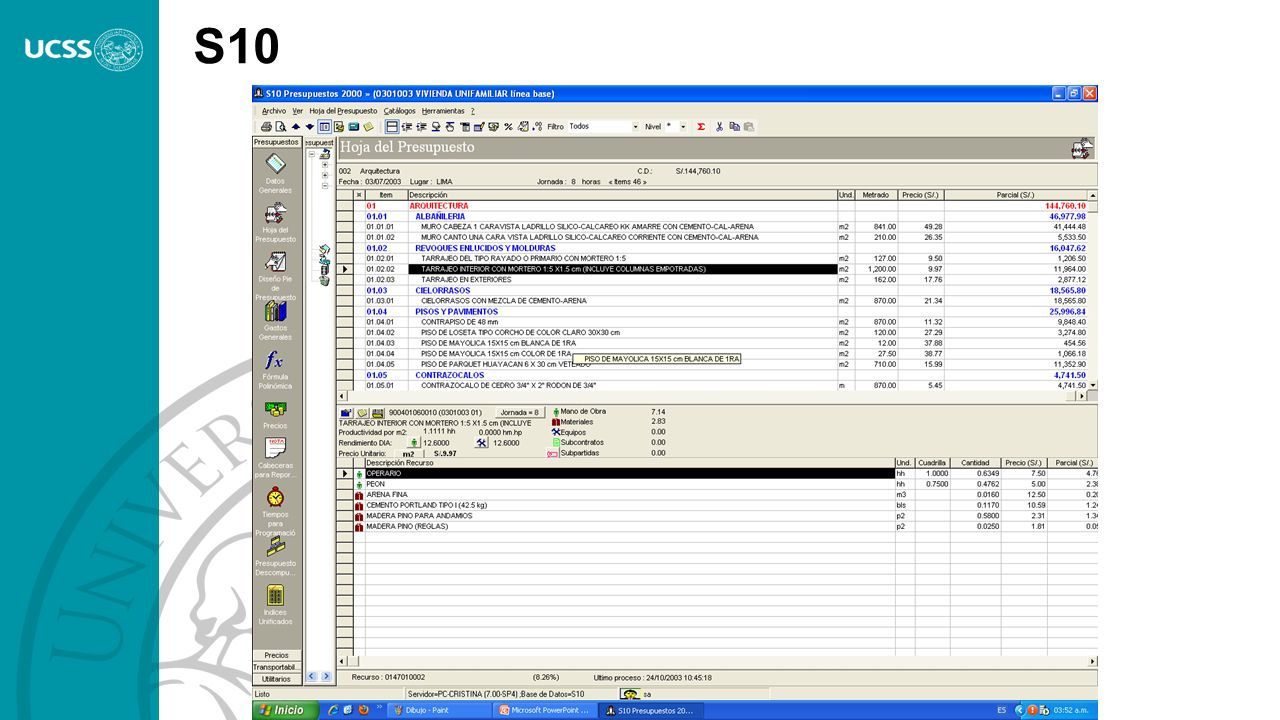Image resolution: width=1280 pixels, height=720 pixels.
Task: Open the Nivel dropdown
Action: [x=684, y=127]
